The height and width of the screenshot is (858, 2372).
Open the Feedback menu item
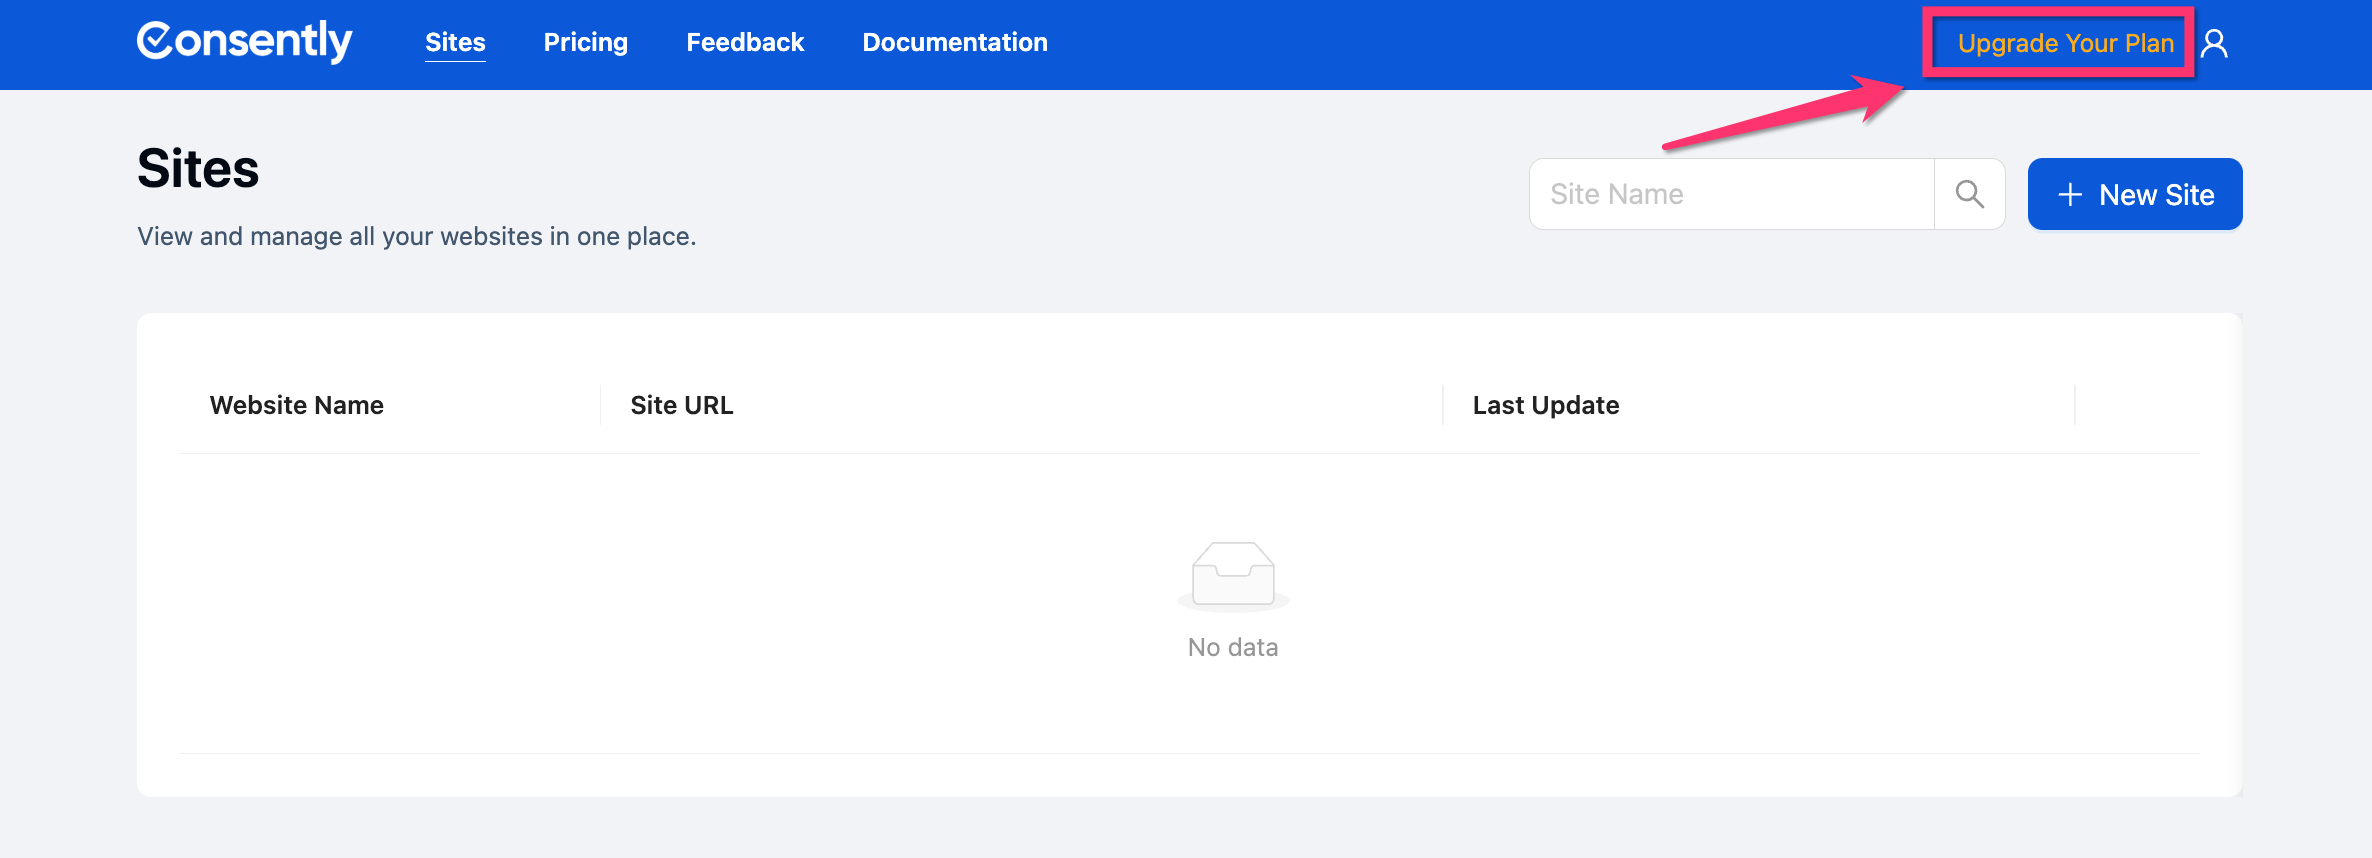[745, 42]
